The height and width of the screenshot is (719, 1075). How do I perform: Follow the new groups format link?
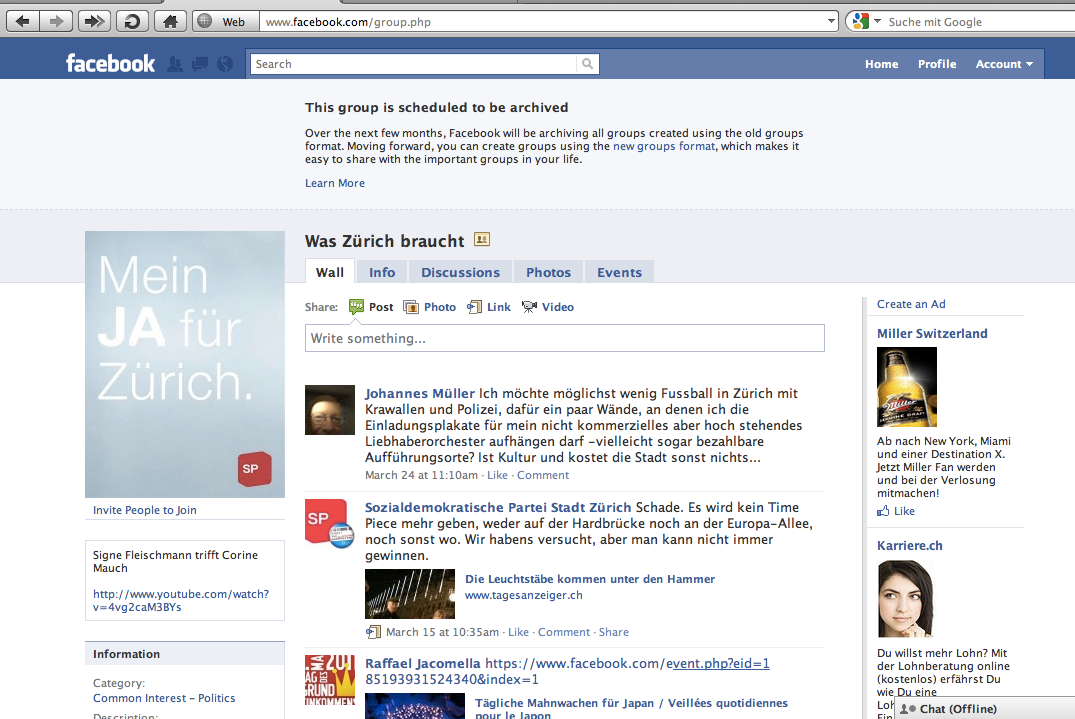[x=664, y=146]
